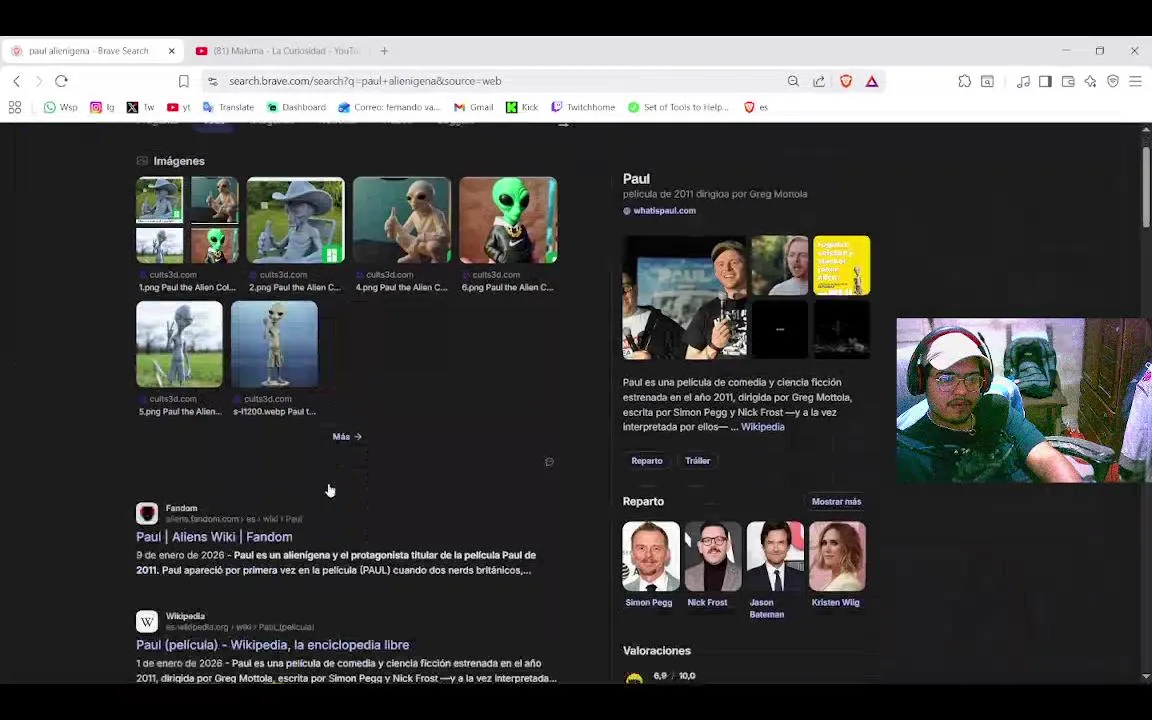1152x720 pixels.
Task: Open the apps grid in bookmarks bar
Action: pyautogui.click(x=15, y=107)
